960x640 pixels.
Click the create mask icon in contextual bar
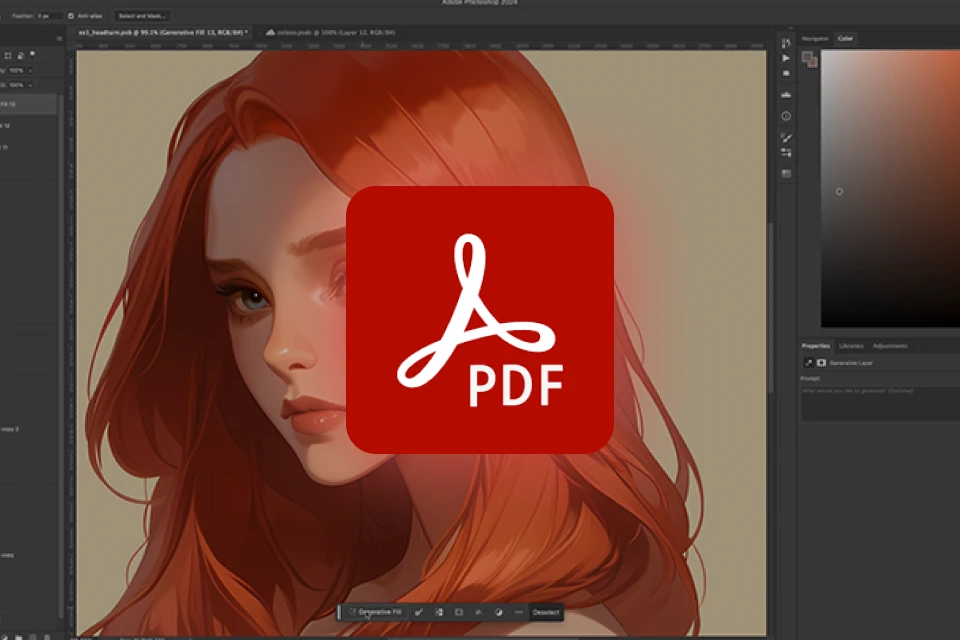point(459,612)
